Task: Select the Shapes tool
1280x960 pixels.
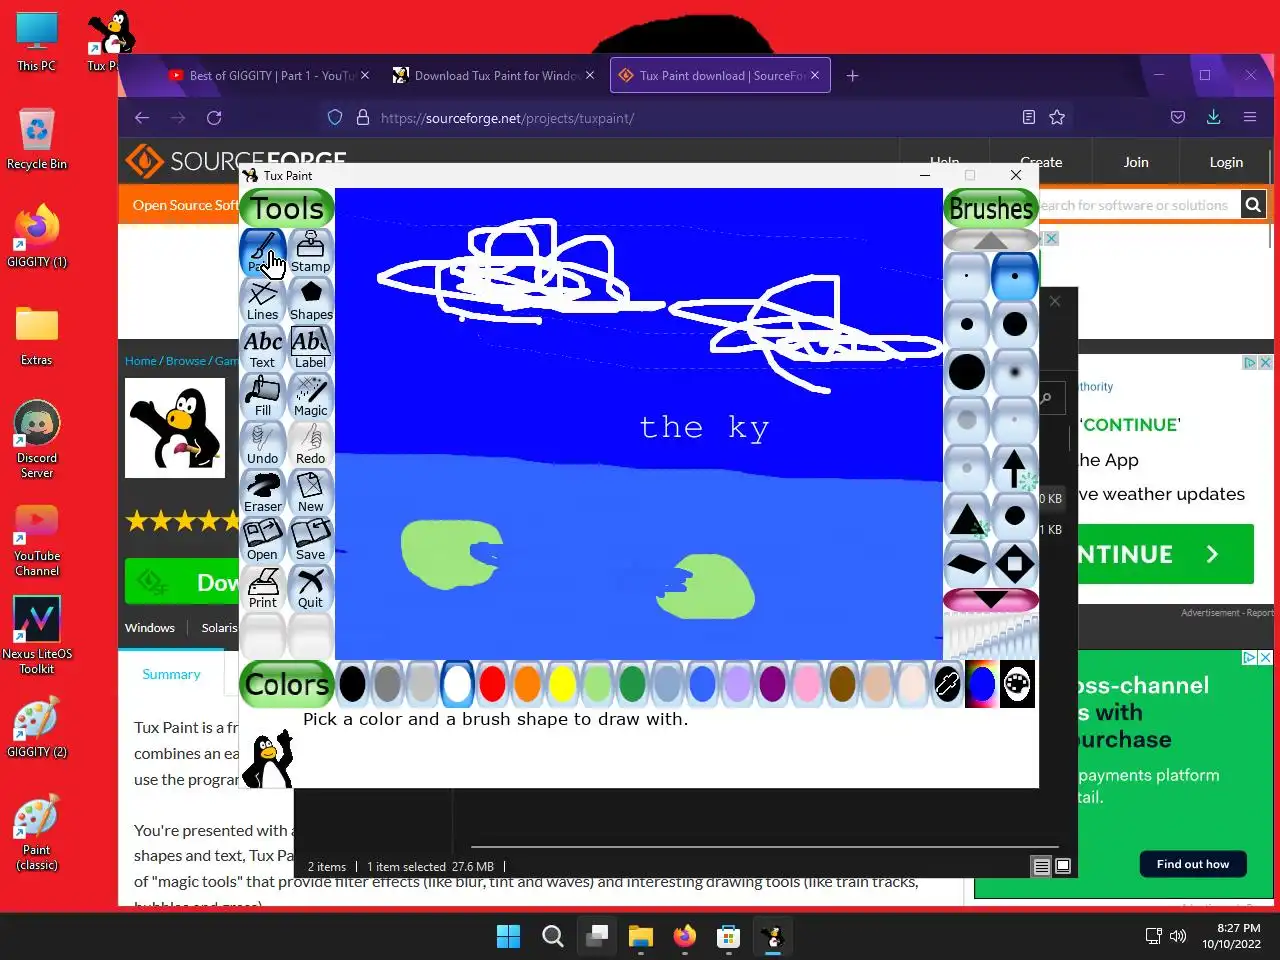Action: (311, 300)
